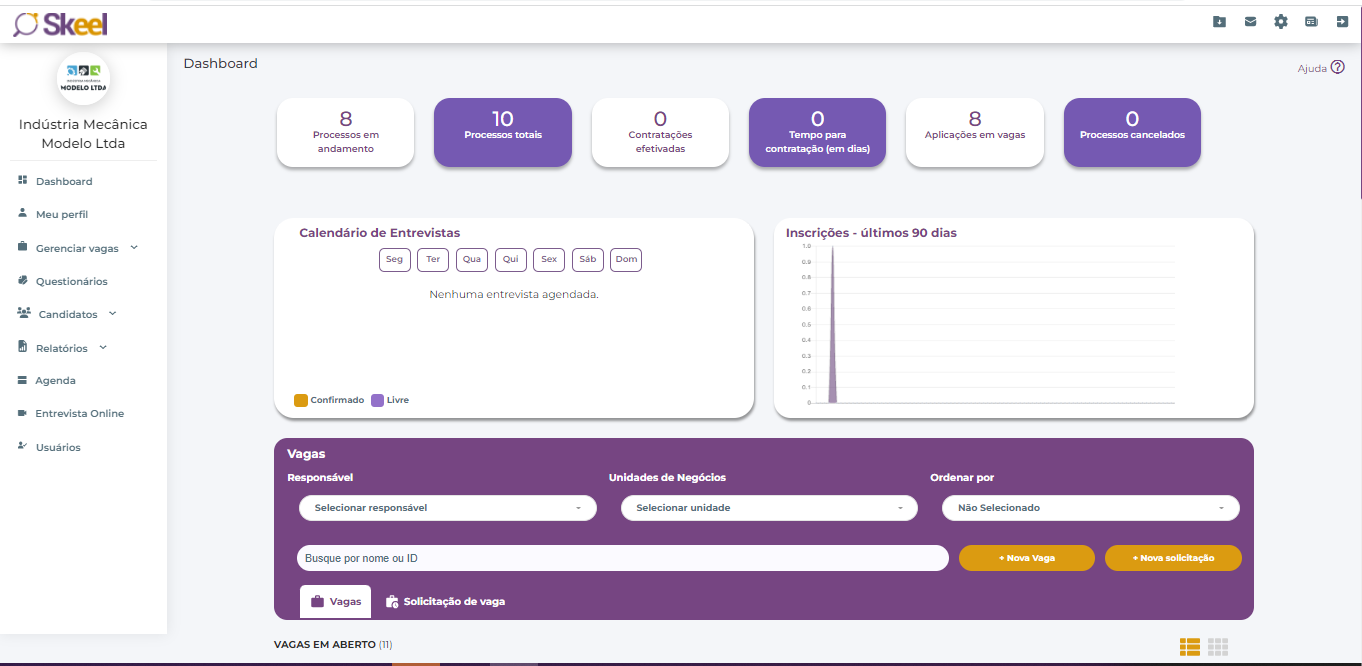Click the Ajuda question mark icon
Viewport: 1362px width, 666px height.
(x=1338, y=68)
